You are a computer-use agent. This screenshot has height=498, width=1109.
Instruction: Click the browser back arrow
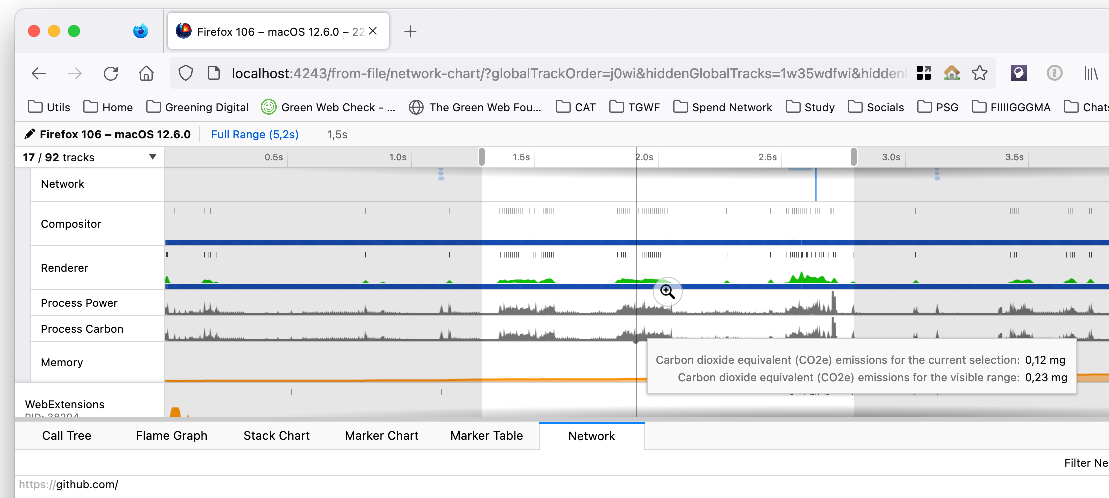(x=39, y=74)
